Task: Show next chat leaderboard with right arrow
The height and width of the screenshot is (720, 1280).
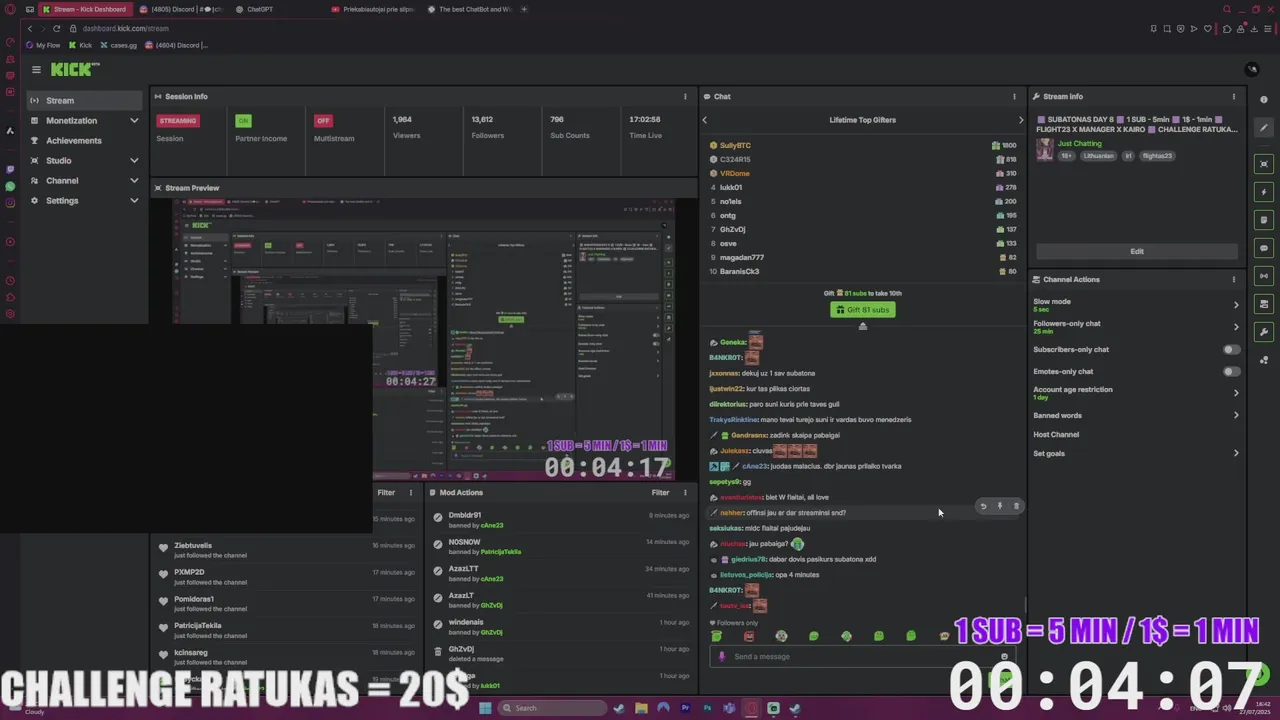Action: point(1021,120)
